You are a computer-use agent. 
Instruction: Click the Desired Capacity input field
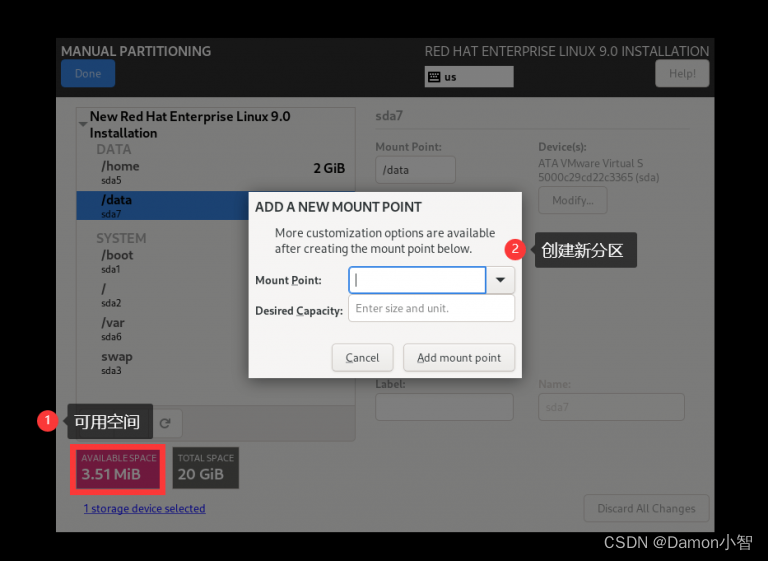click(x=432, y=308)
